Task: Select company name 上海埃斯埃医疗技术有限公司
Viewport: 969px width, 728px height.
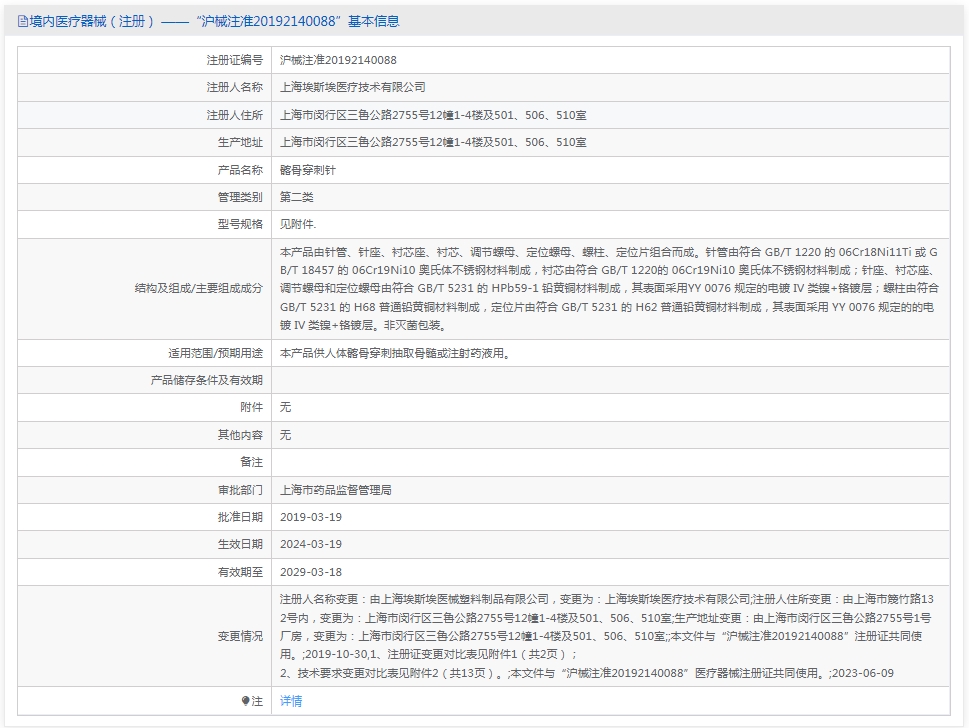Action: click(x=353, y=87)
